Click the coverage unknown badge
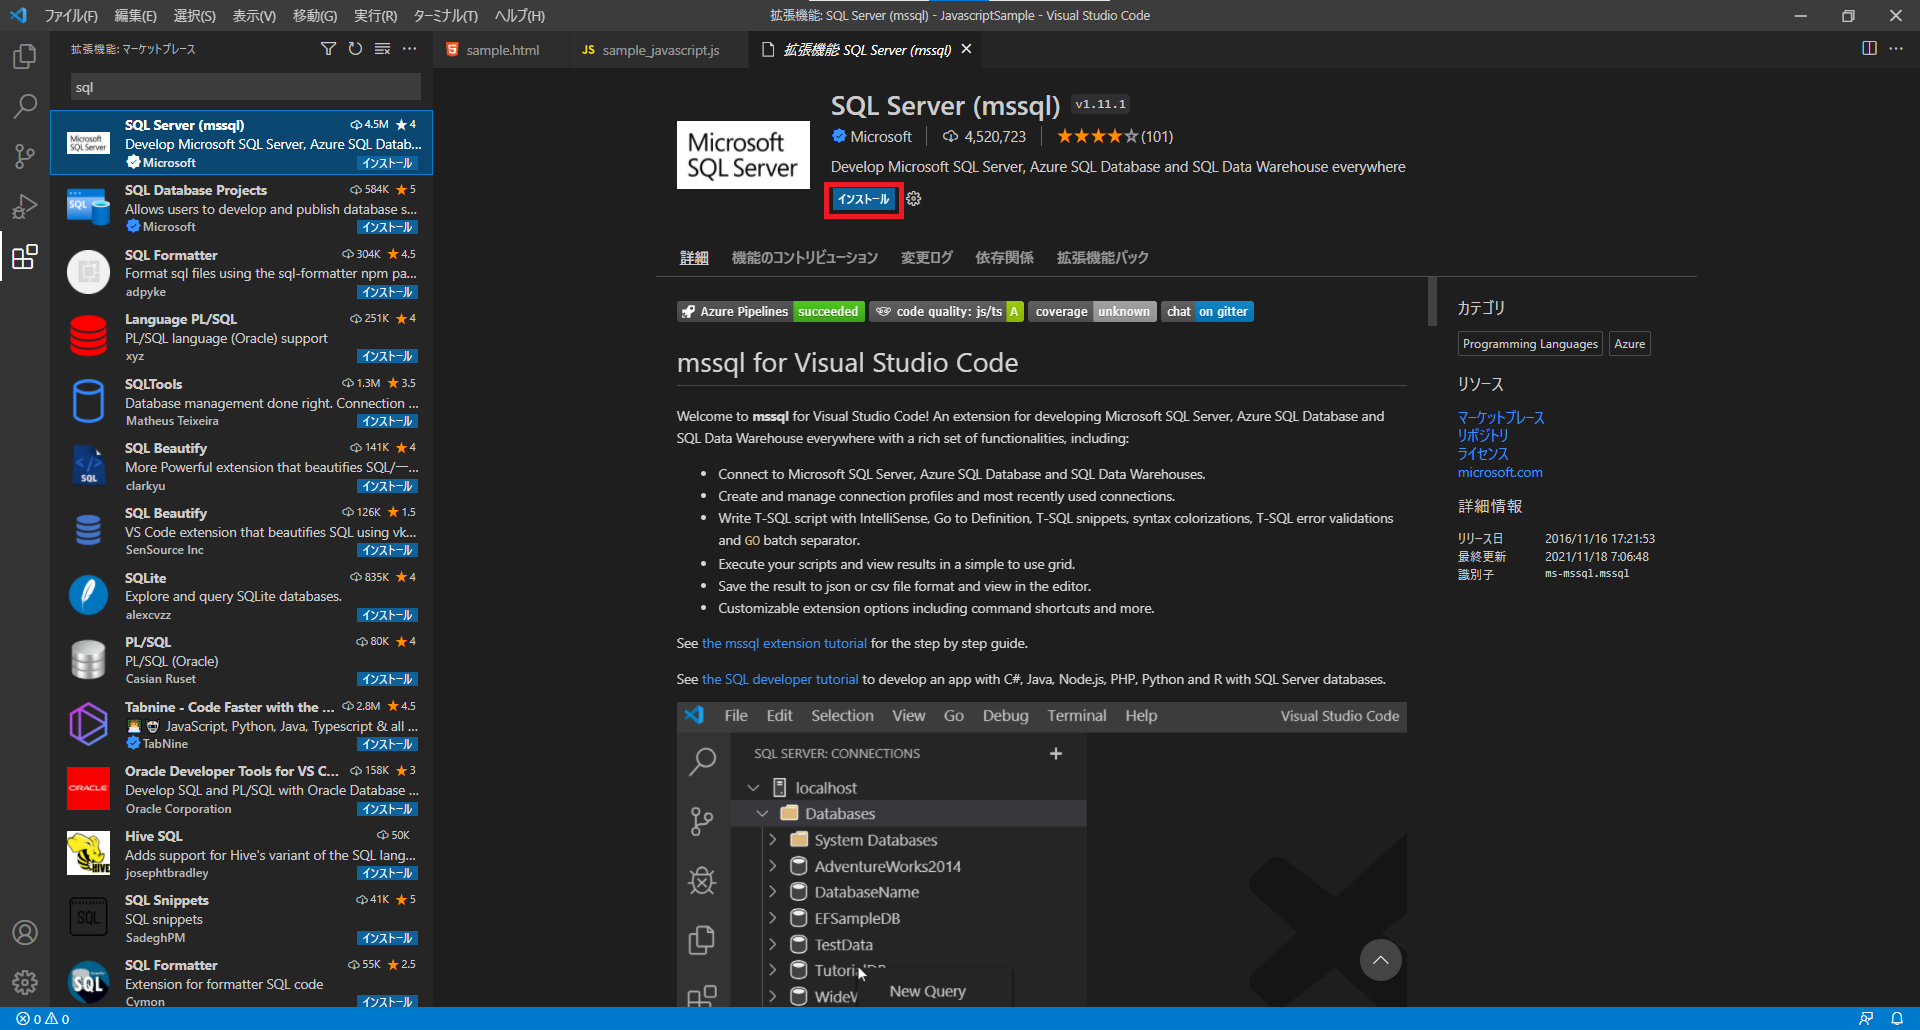1920x1030 pixels. click(1092, 312)
